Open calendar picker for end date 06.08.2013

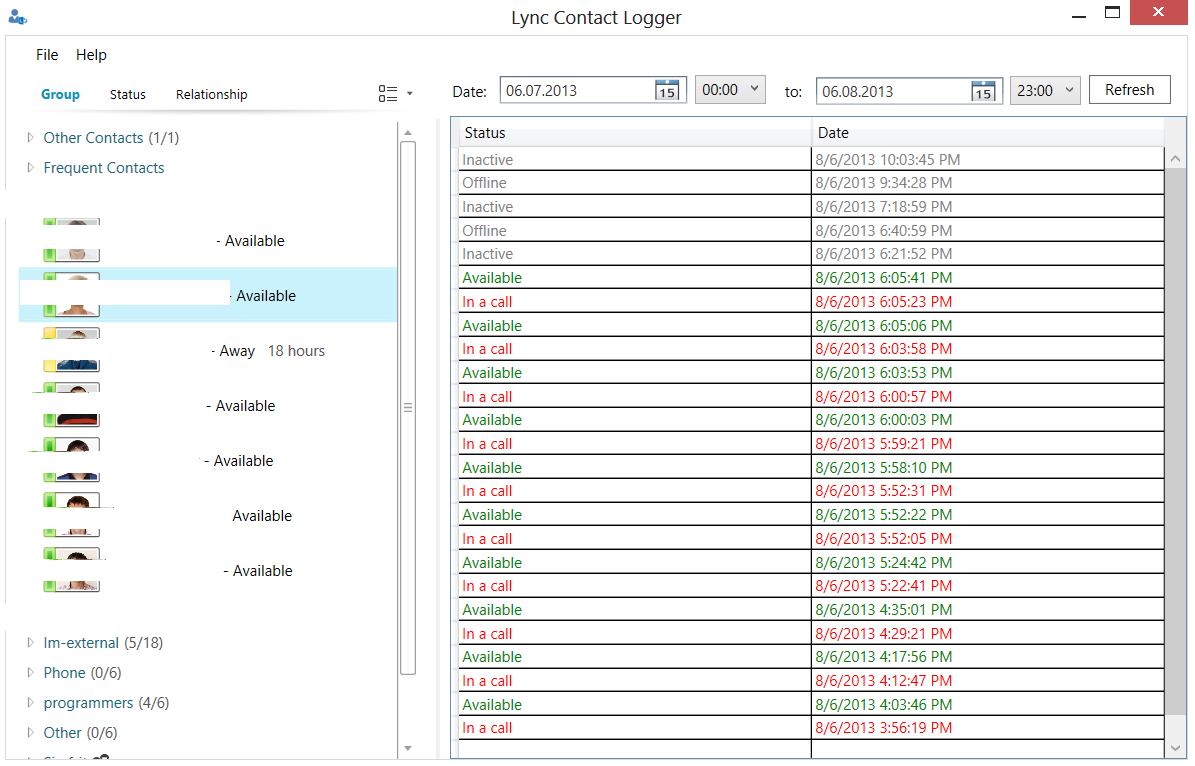(x=983, y=91)
